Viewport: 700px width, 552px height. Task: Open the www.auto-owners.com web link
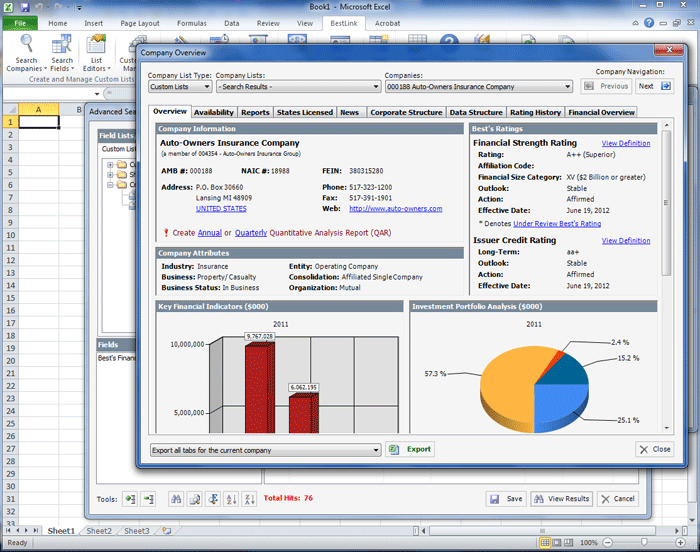coord(396,209)
